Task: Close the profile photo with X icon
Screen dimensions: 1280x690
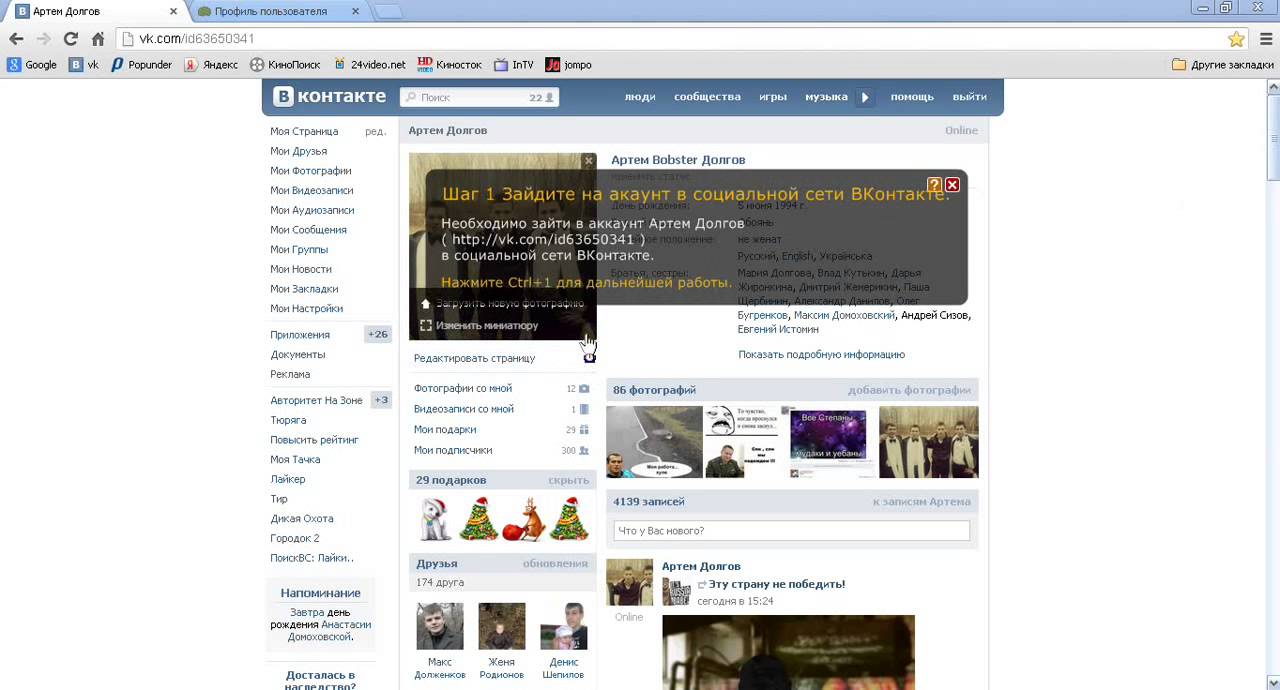Action: pyautogui.click(x=589, y=161)
